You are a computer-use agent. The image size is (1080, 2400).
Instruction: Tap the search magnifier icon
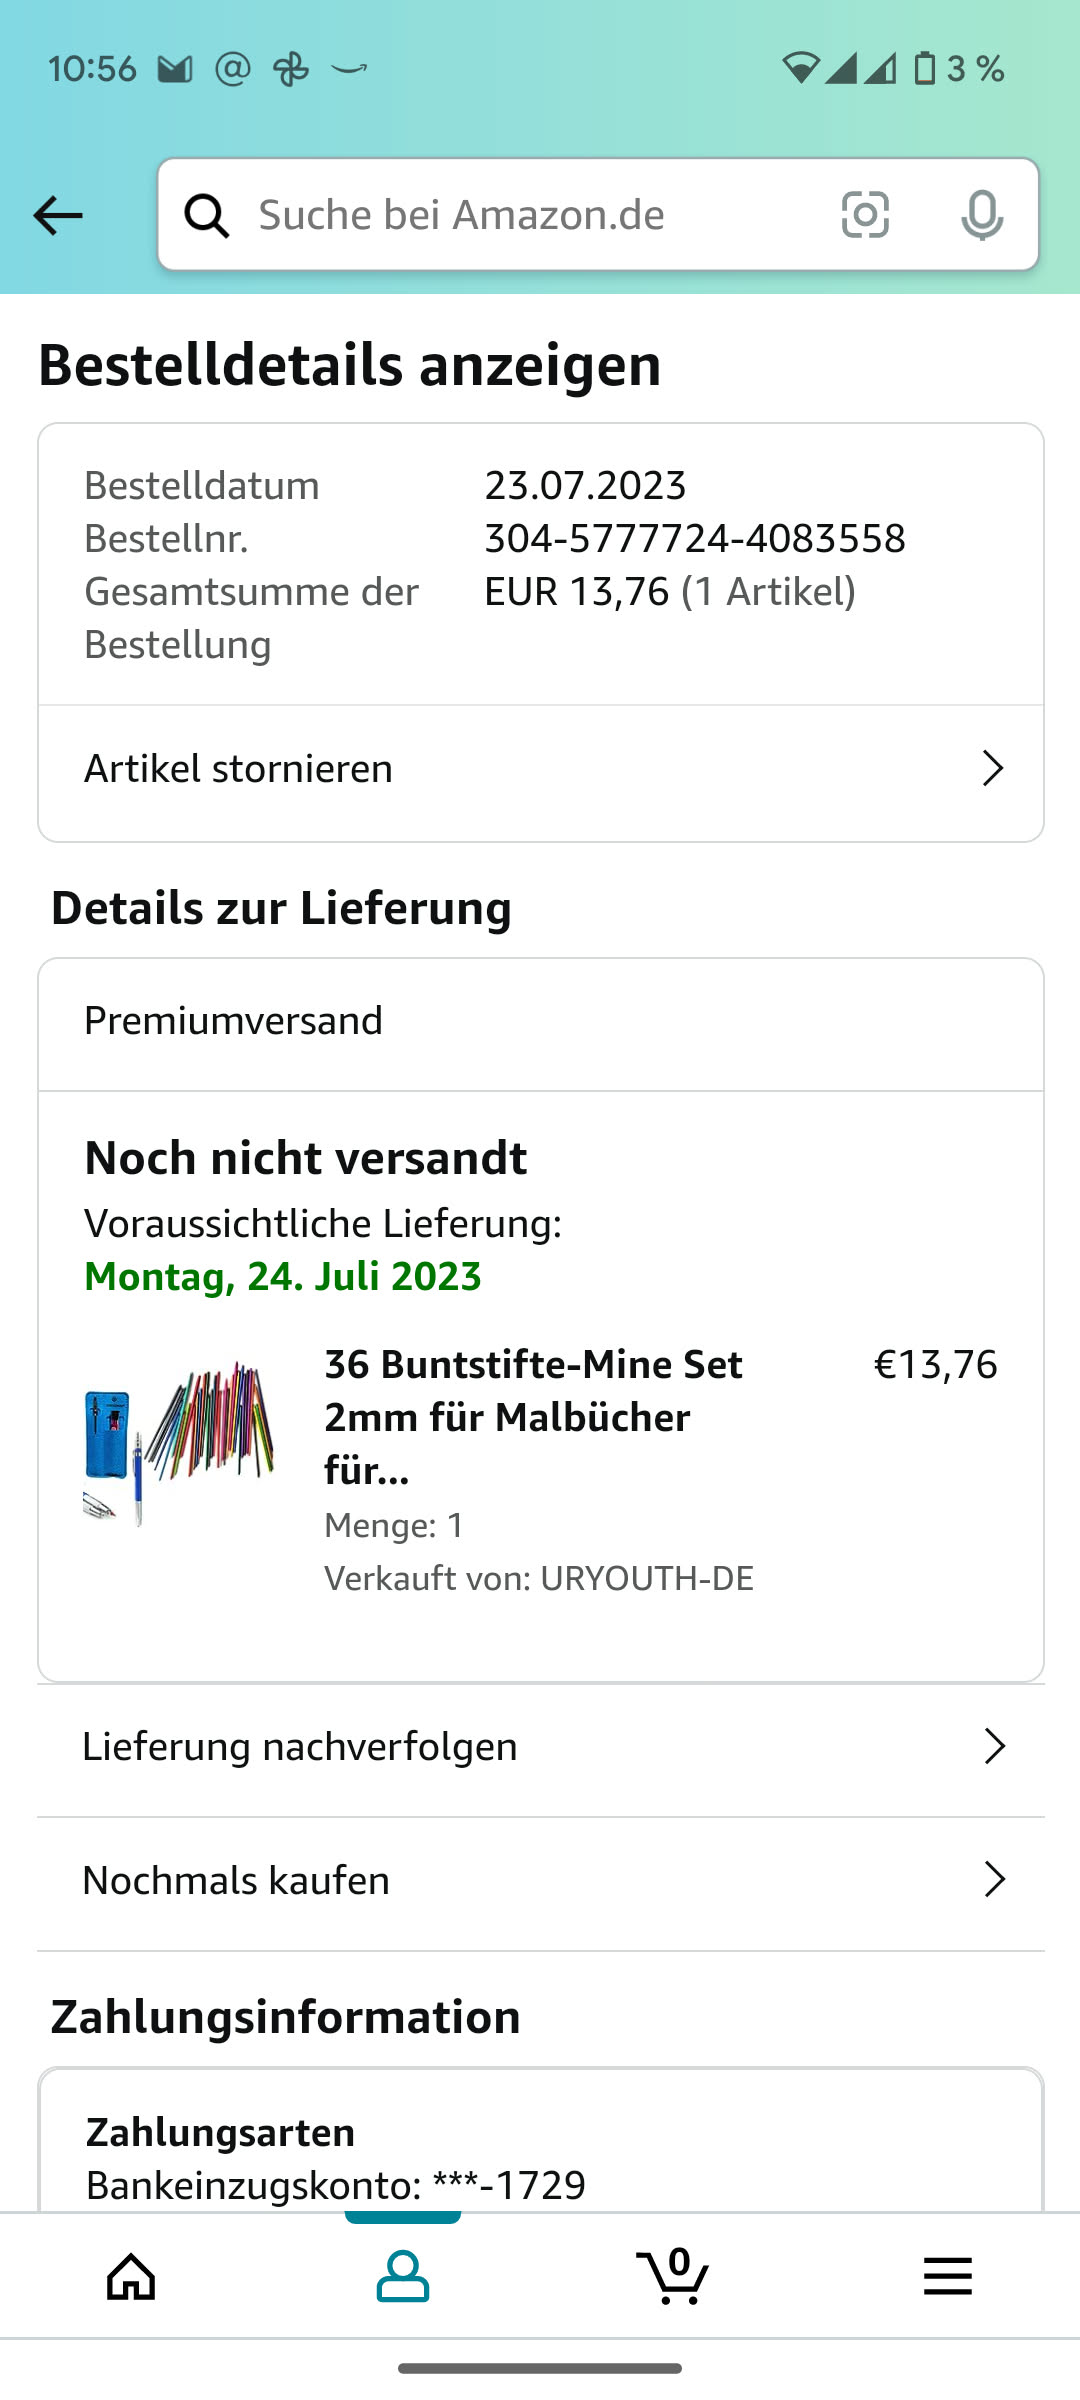pyautogui.click(x=207, y=215)
